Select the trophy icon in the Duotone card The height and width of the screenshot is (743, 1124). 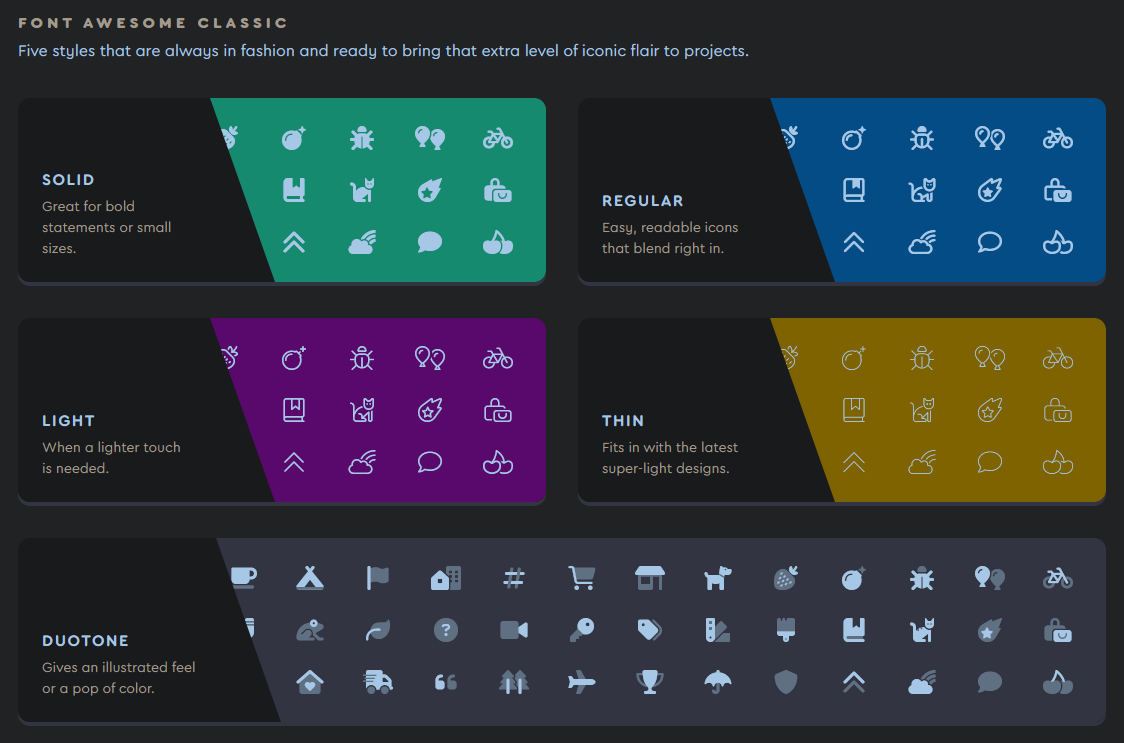(650, 682)
